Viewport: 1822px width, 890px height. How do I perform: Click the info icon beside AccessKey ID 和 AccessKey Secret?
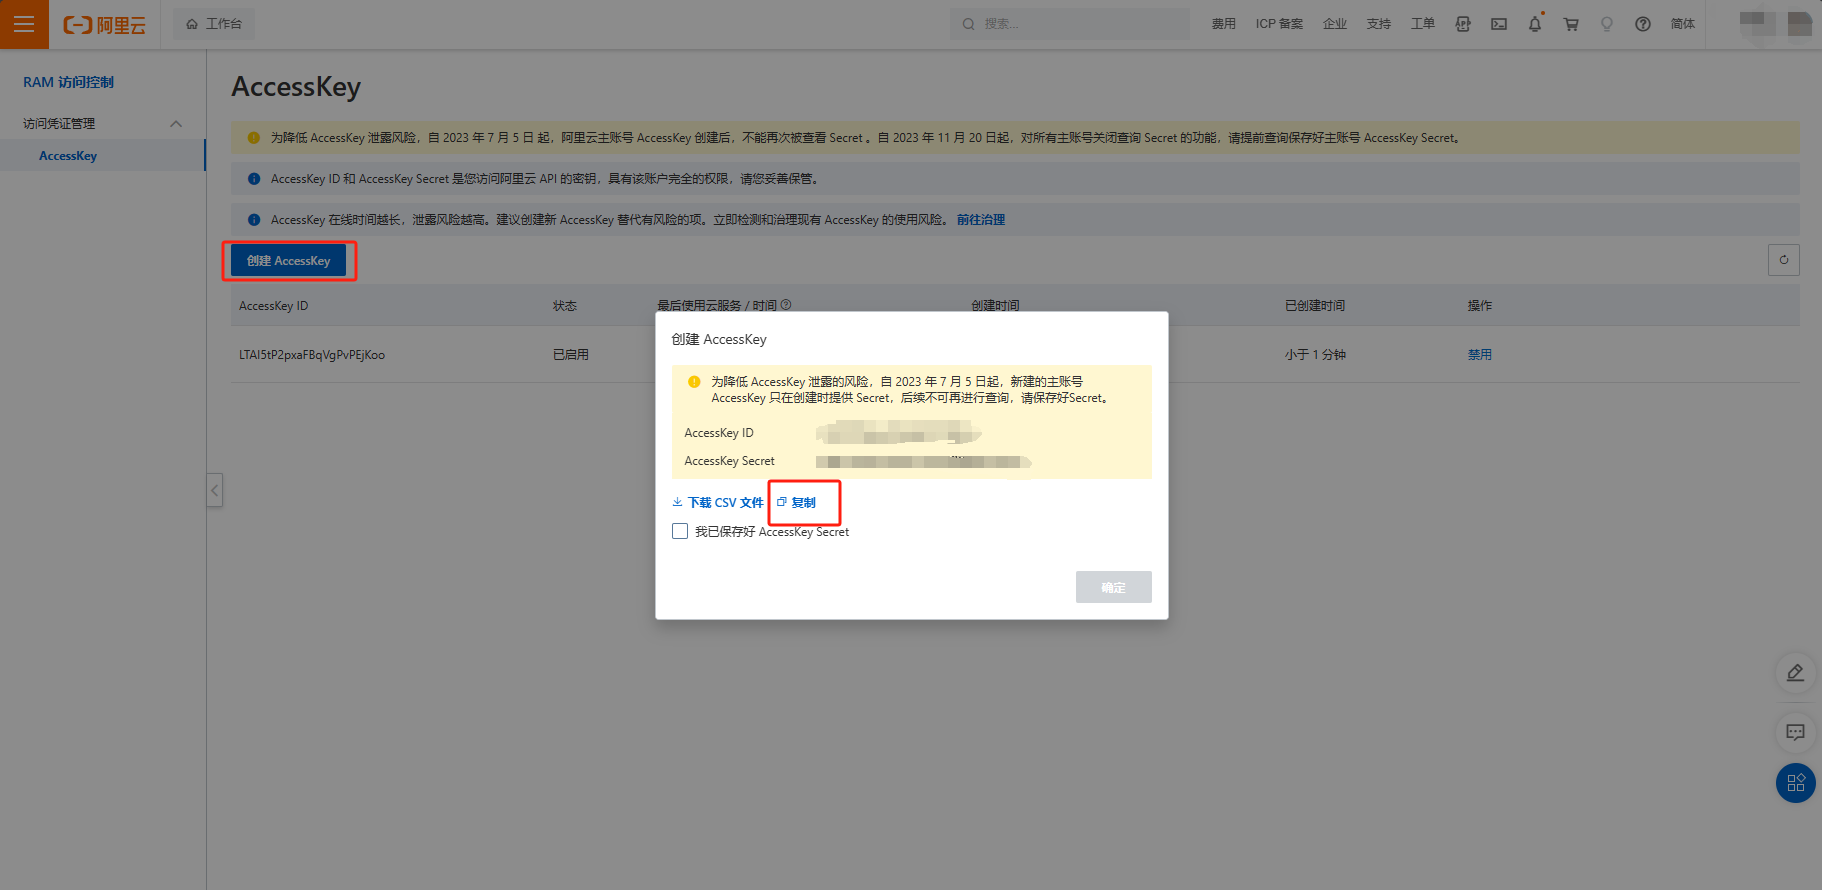point(254,179)
